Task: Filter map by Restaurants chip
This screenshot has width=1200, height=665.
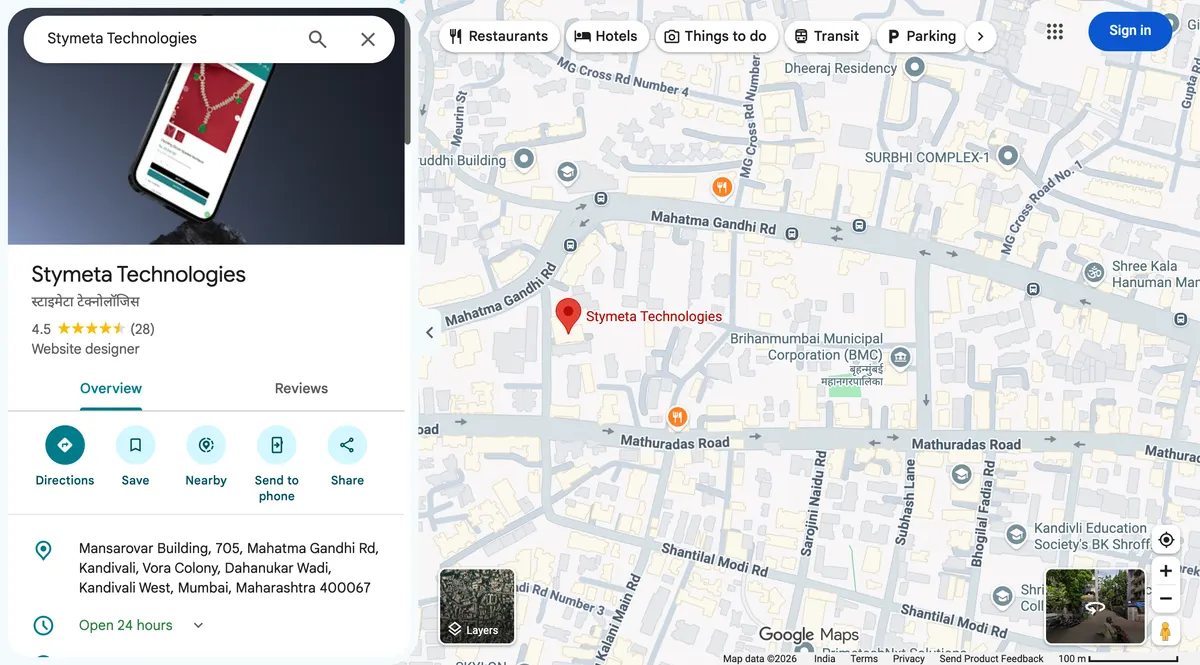Action: click(499, 36)
